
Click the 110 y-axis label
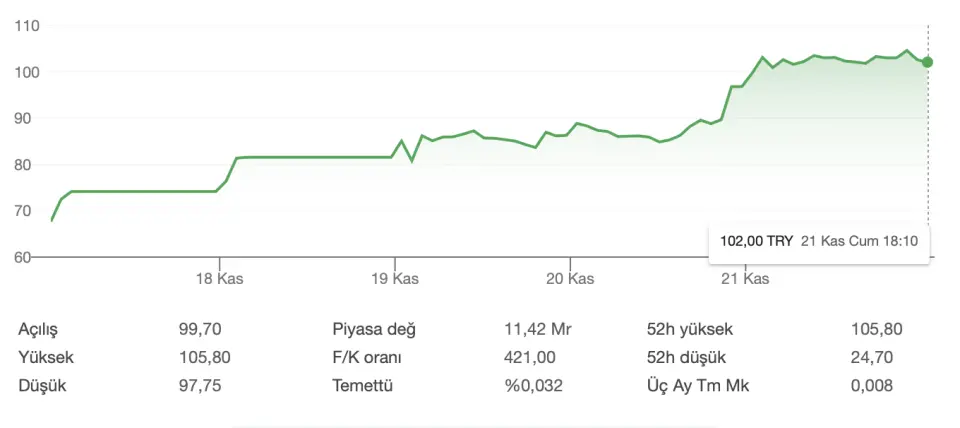point(27,25)
